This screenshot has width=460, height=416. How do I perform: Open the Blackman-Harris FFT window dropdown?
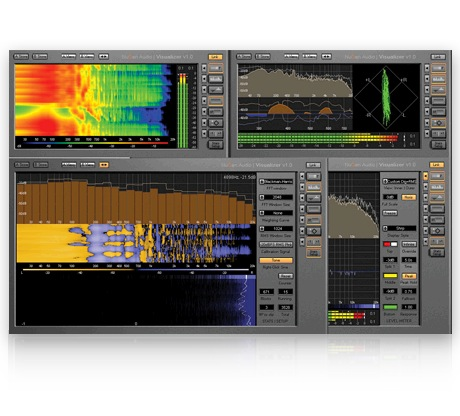pos(276,182)
